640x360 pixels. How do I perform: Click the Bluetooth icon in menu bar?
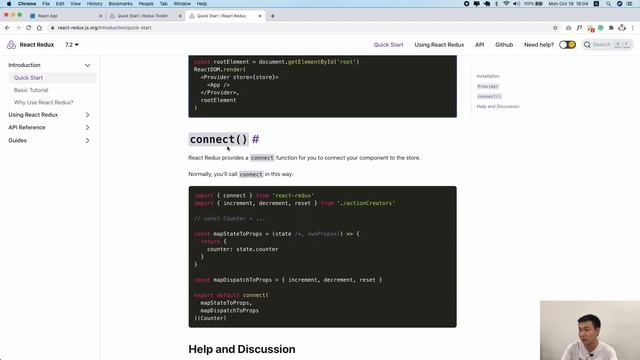497,4
